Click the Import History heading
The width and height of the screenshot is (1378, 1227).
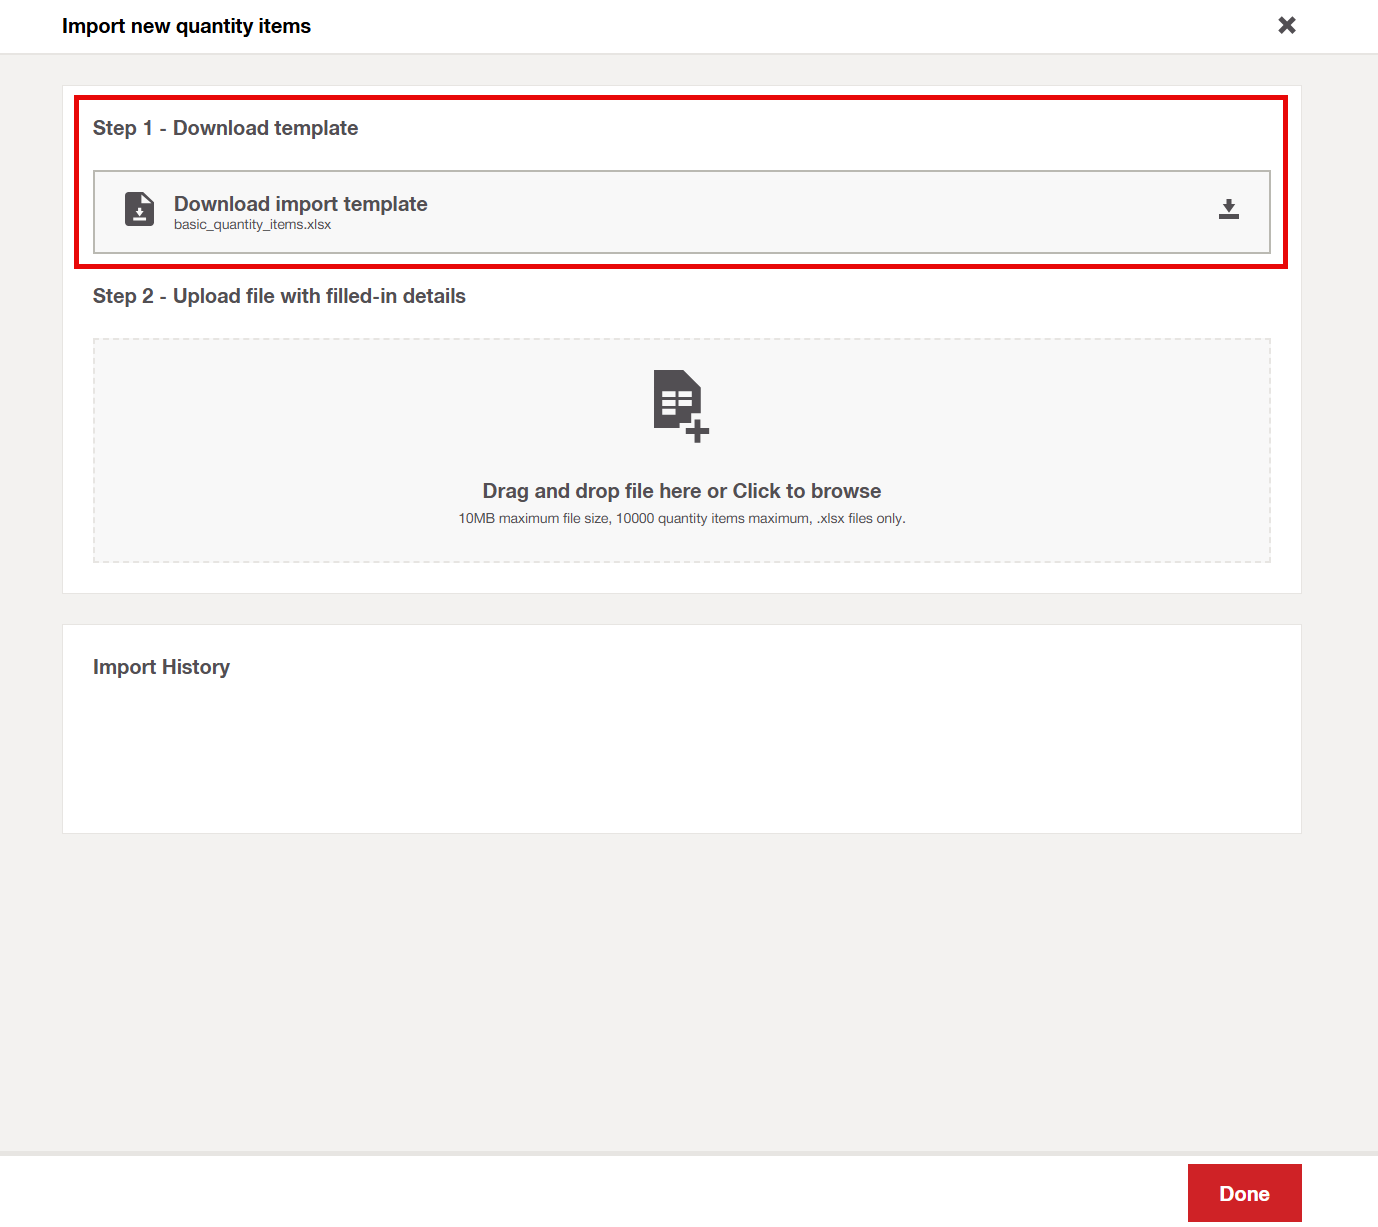click(x=161, y=667)
